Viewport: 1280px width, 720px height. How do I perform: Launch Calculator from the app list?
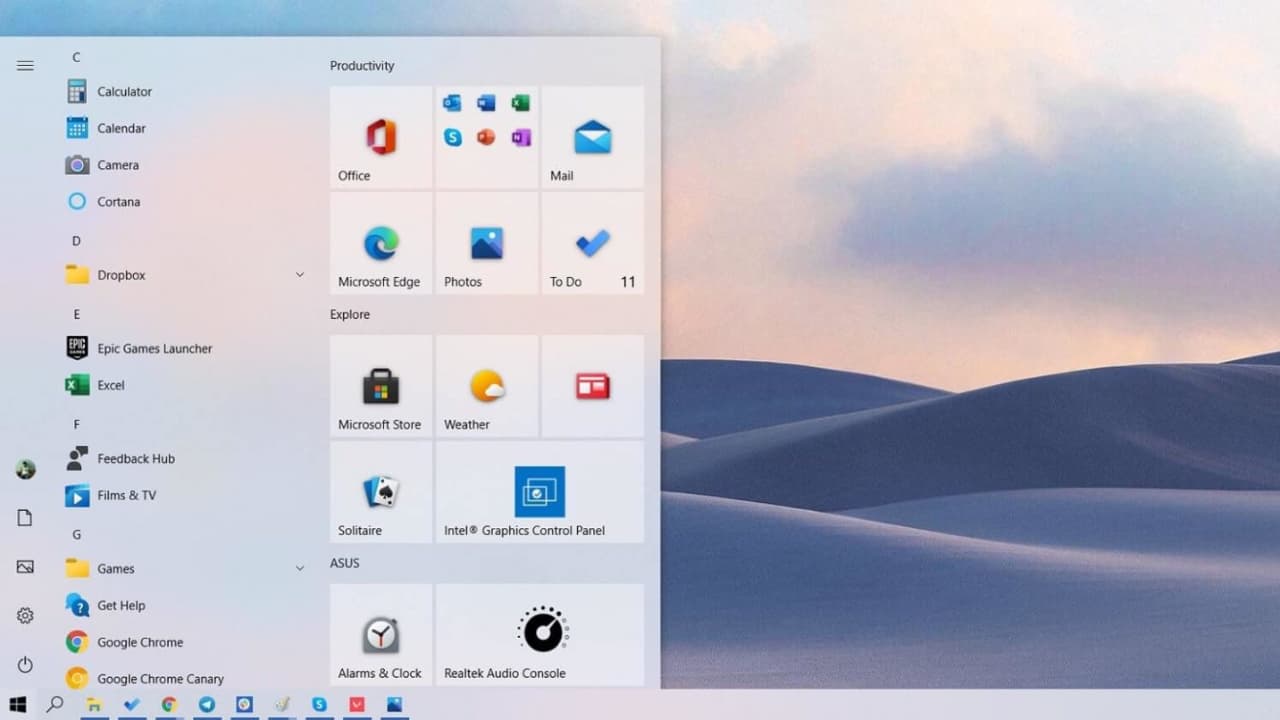coord(185,92)
